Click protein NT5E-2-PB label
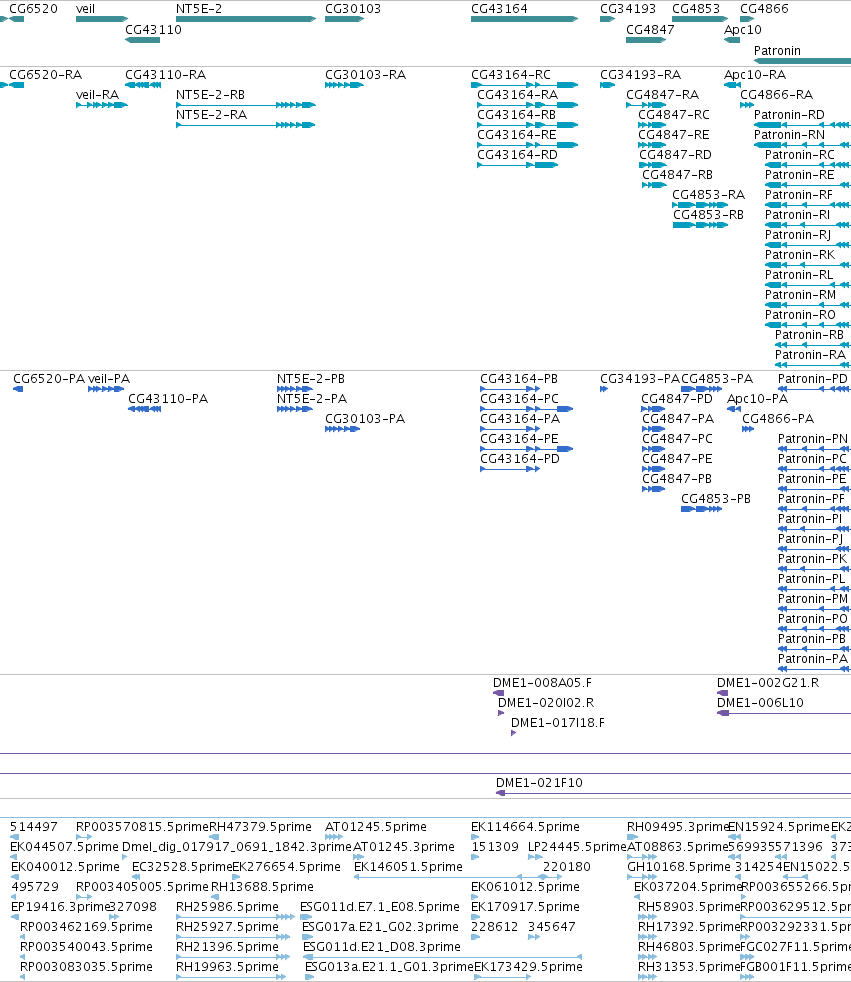Screen dimensions: 851x982 tap(311, 379)
